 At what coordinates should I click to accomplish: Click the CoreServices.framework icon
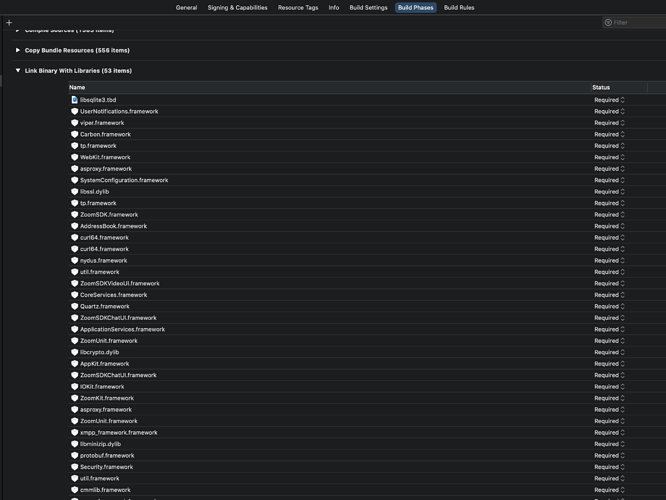[x=75, y=295]
